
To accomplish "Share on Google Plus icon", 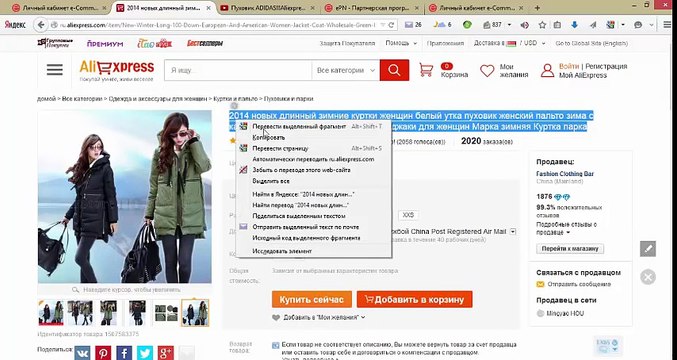I will click(x=165, y=353).
